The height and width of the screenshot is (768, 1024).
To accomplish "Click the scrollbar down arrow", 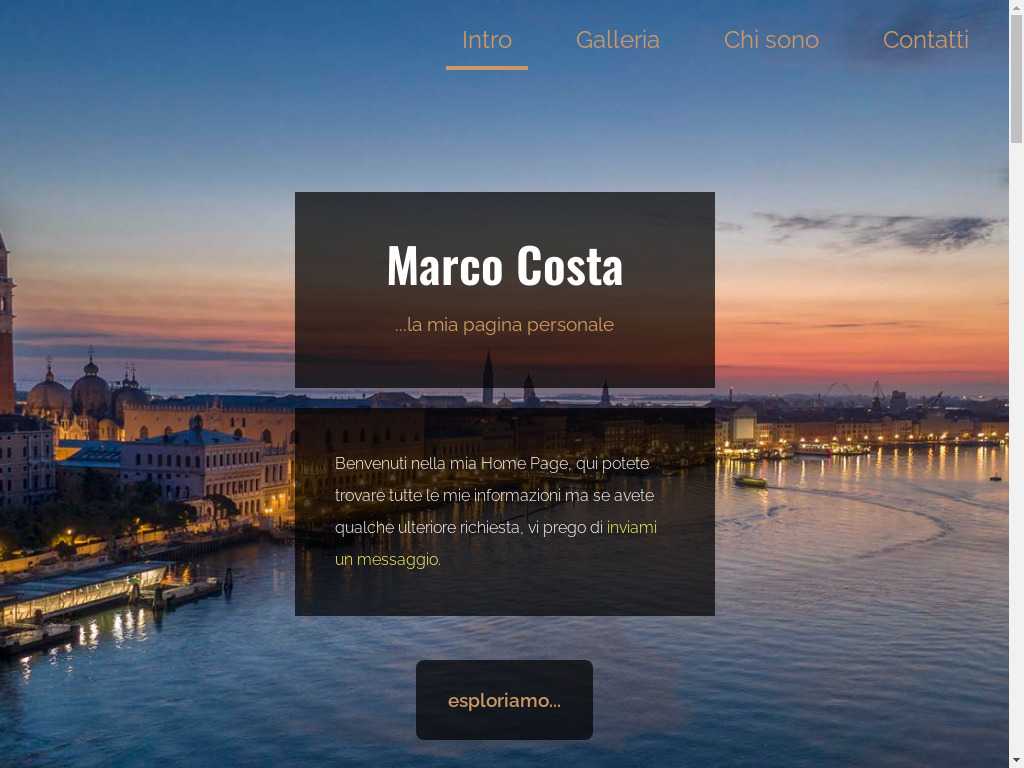I will click(x=1016, y=761).
